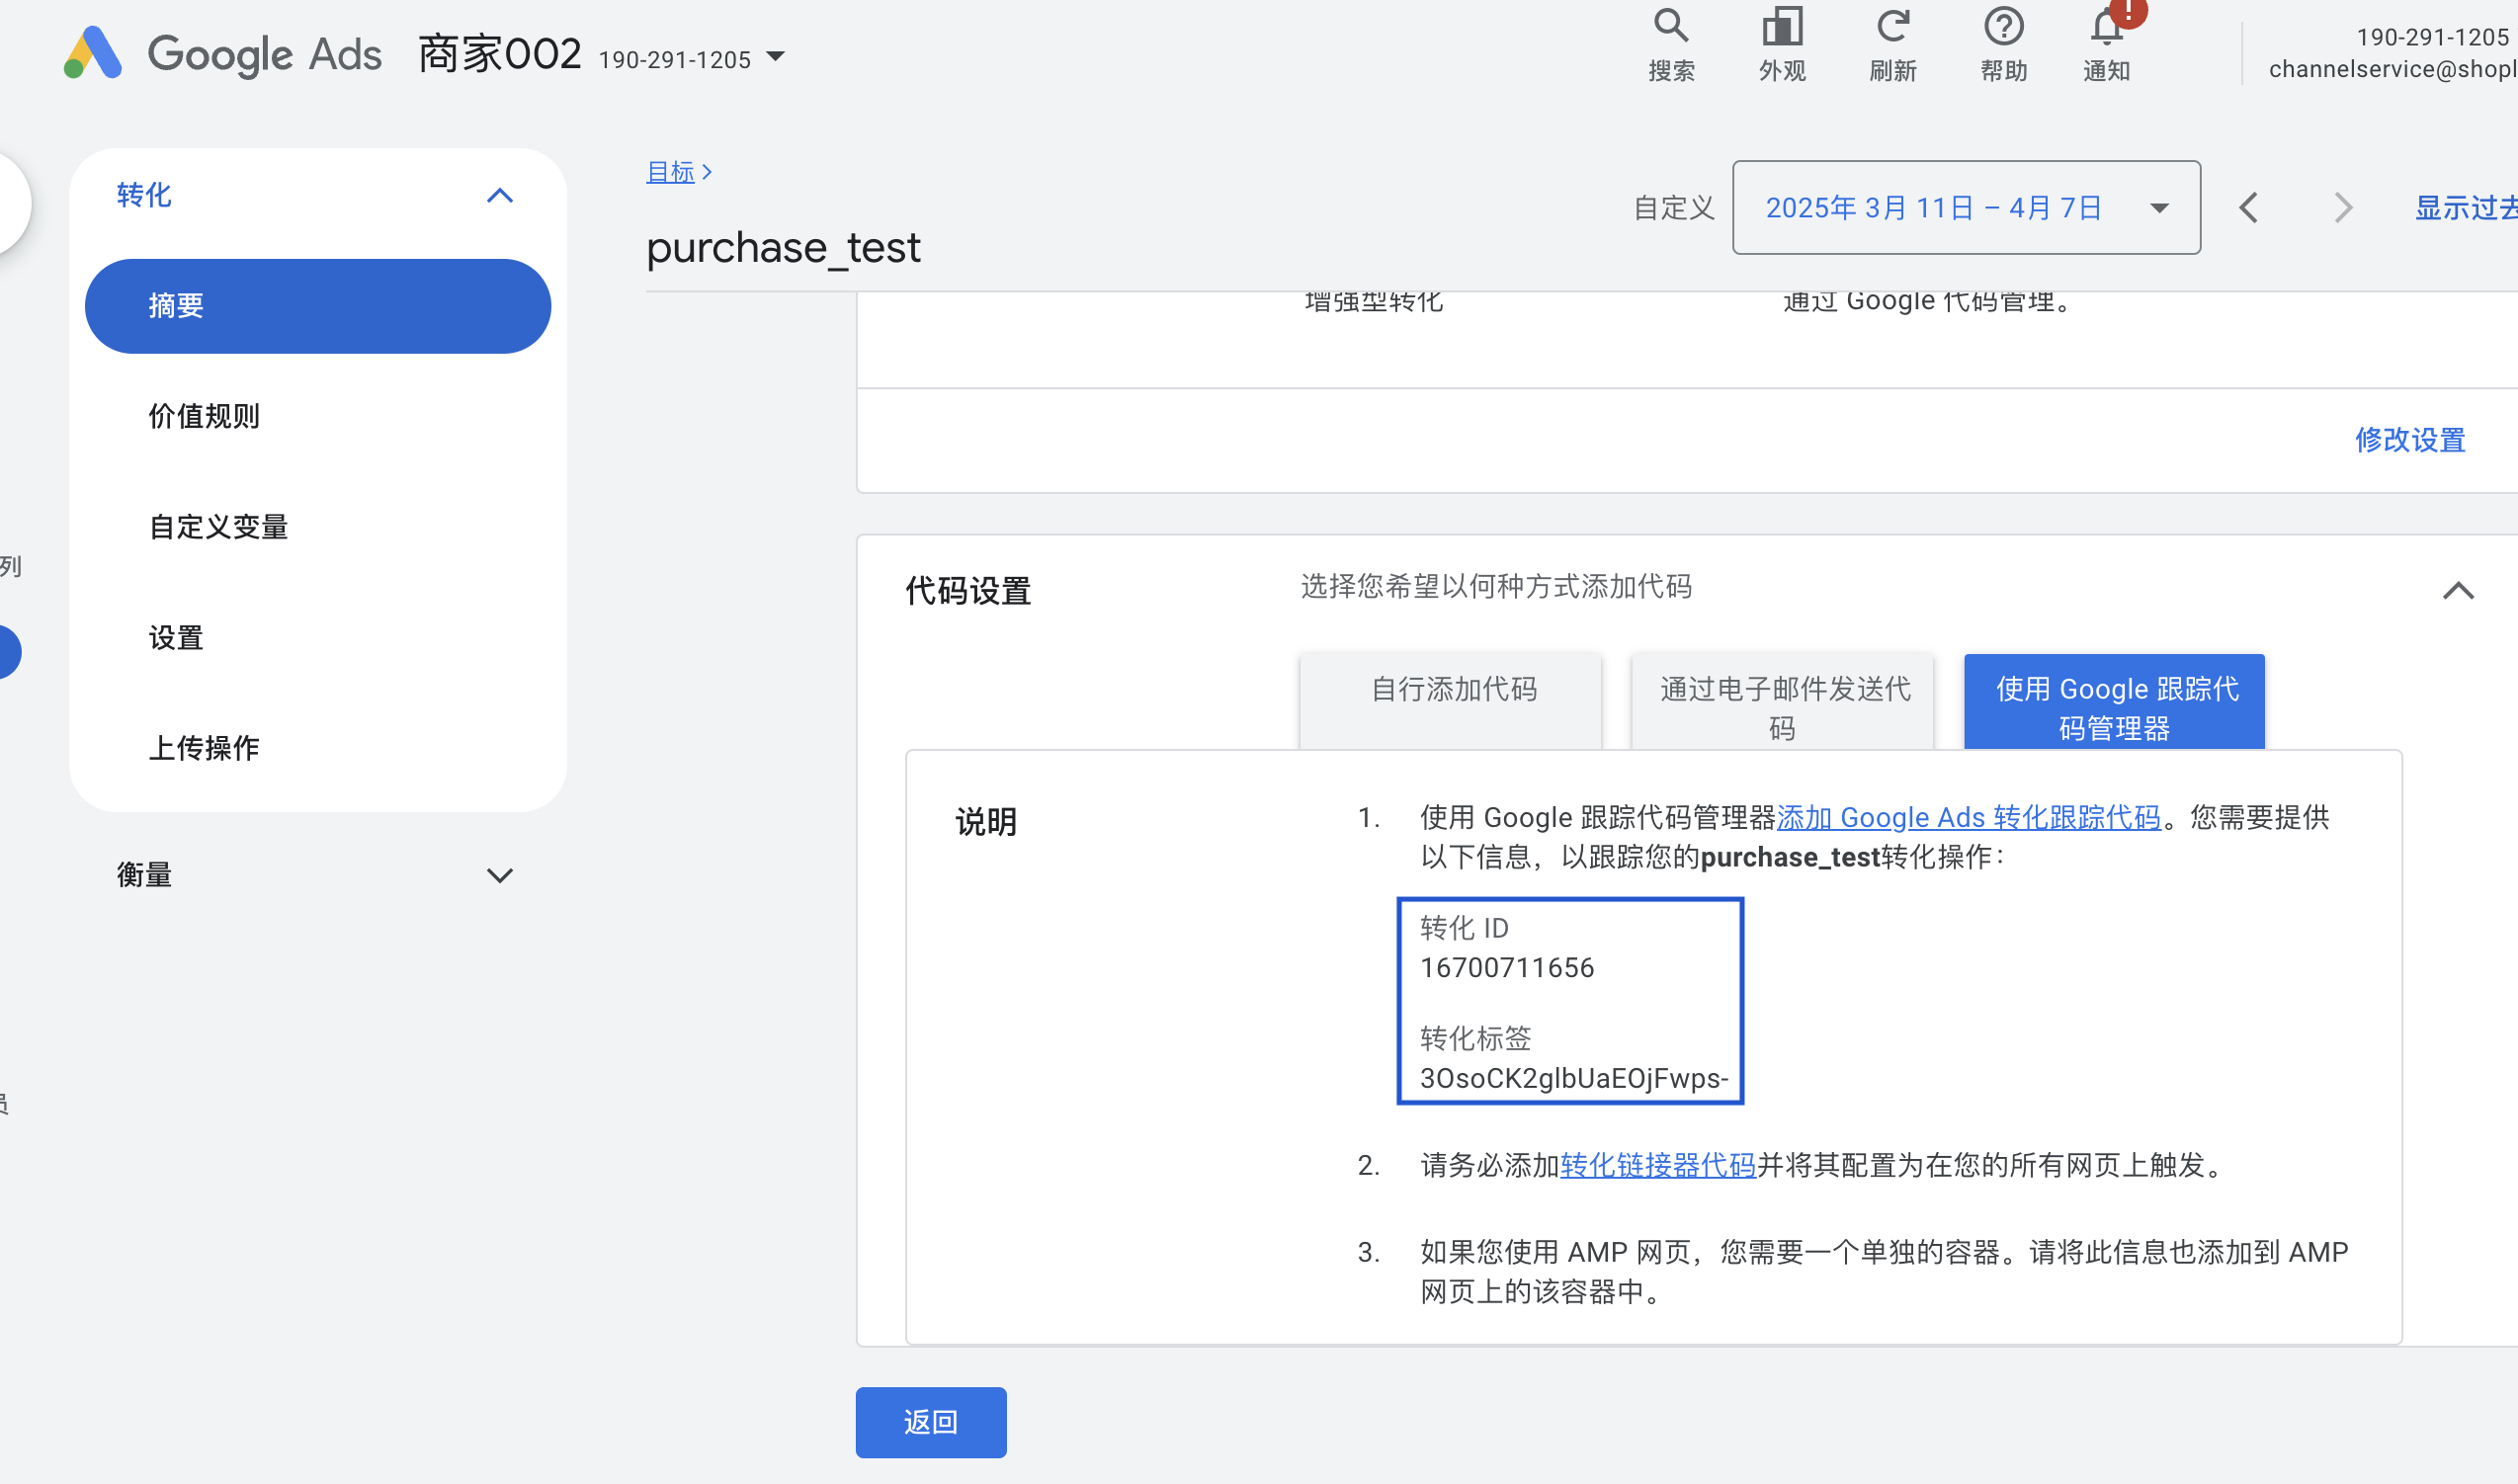Click the 增强型转化 text
This screenshot has height=1484, width=2518.
click(1374, 301)
